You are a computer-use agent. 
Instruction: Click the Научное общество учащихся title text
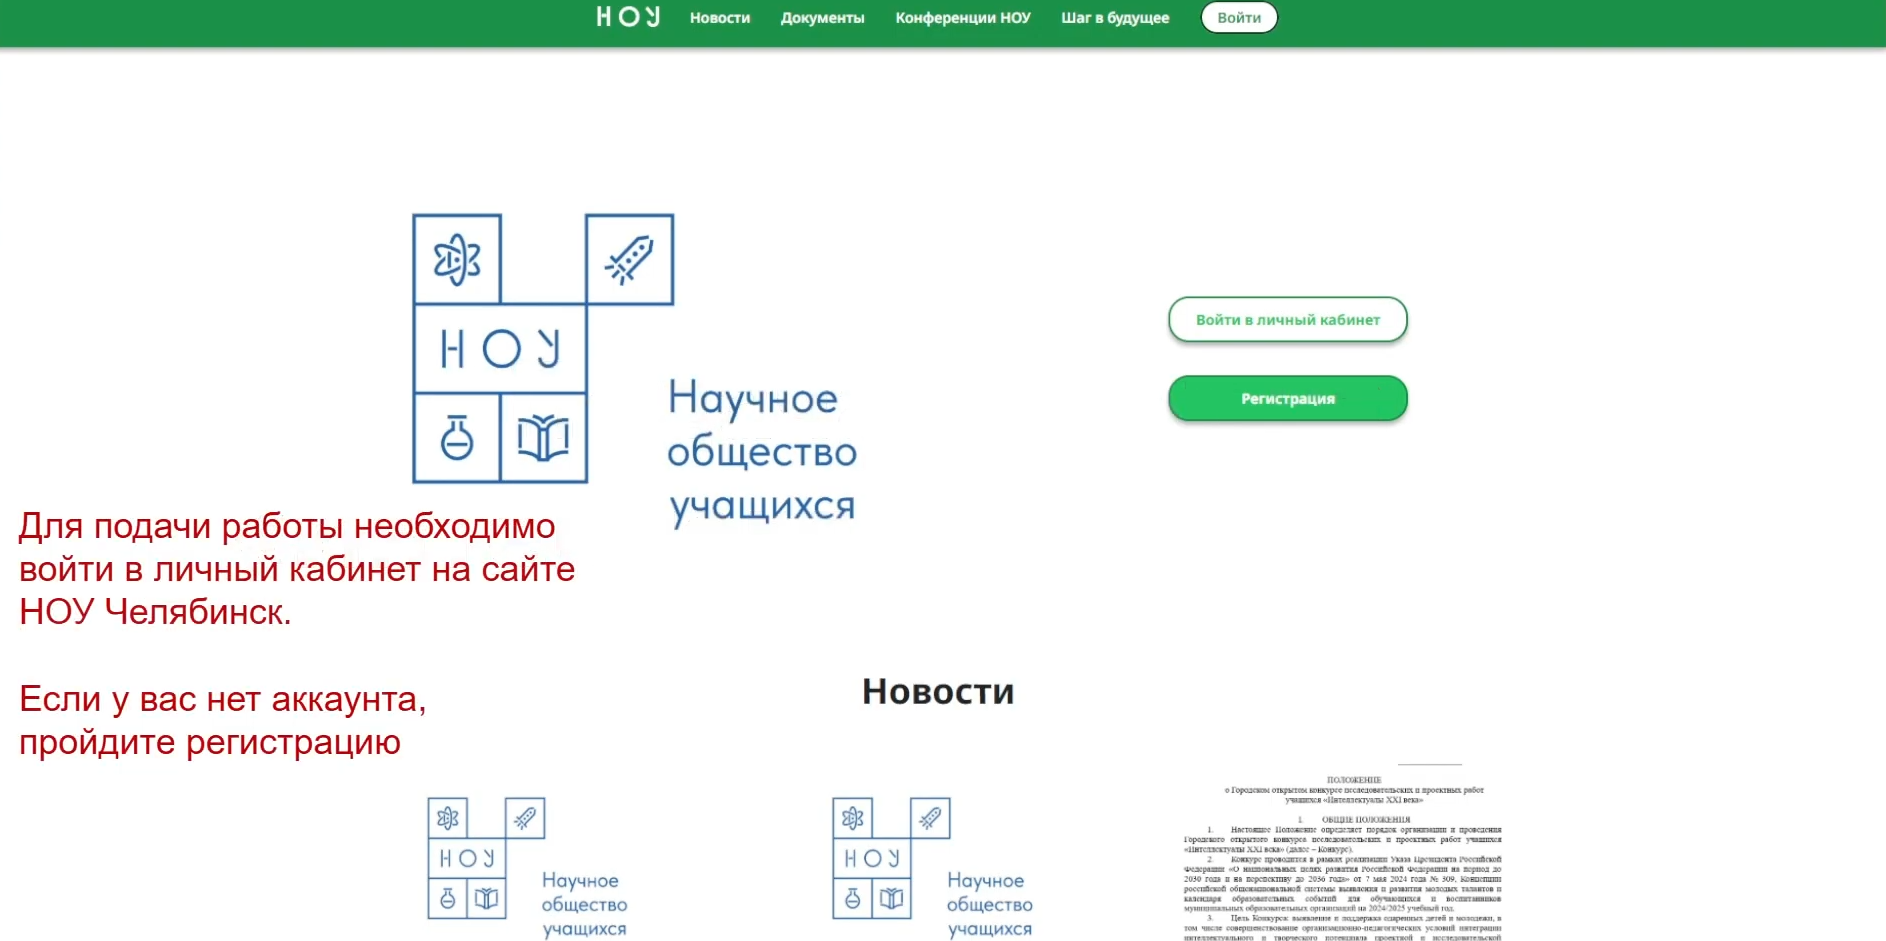tap(762, 452)
